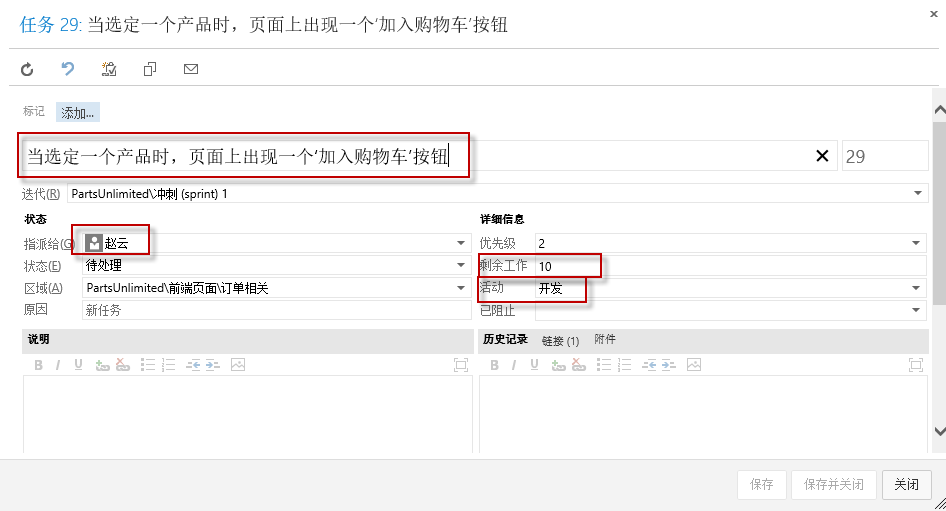Click the 任务 29 header link
The width and height of the screenshot is (946, 511).
pos(49,25)
